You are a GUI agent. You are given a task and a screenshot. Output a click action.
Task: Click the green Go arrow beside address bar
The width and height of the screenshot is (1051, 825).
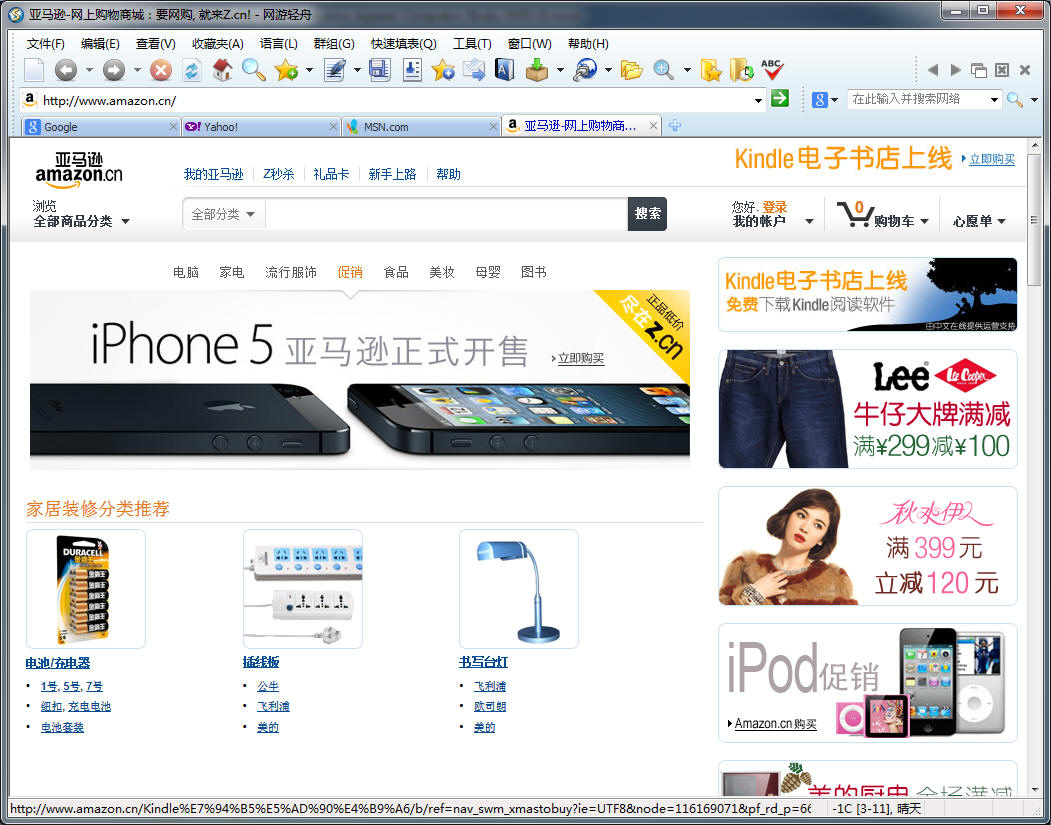tap(780, 99)
